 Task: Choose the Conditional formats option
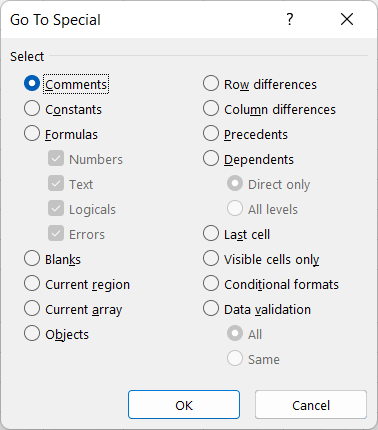click(x=211, y=283)
